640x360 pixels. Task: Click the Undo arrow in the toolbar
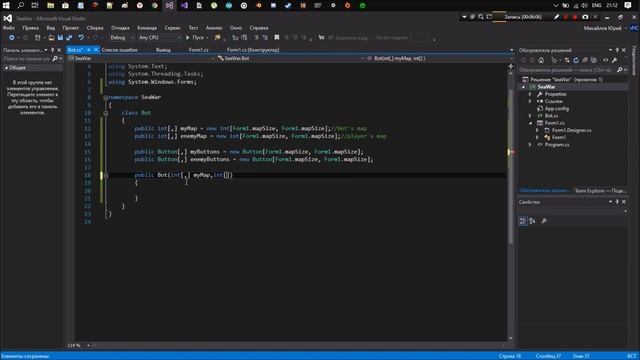point(81,38)
